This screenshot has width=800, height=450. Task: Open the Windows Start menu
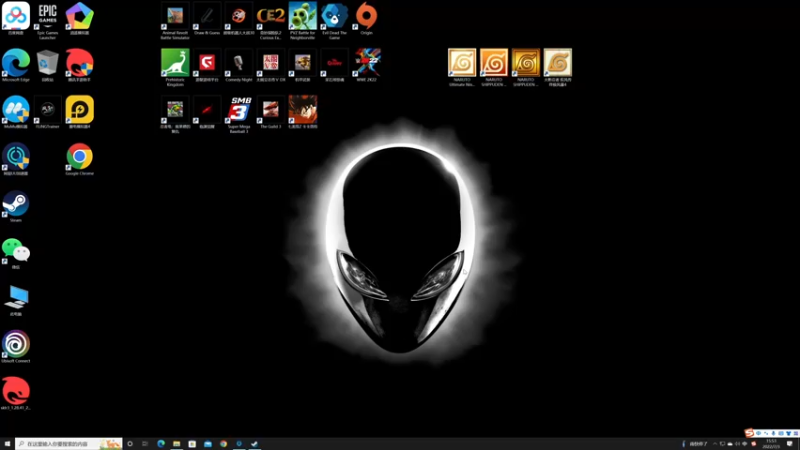tap(7, 444)
